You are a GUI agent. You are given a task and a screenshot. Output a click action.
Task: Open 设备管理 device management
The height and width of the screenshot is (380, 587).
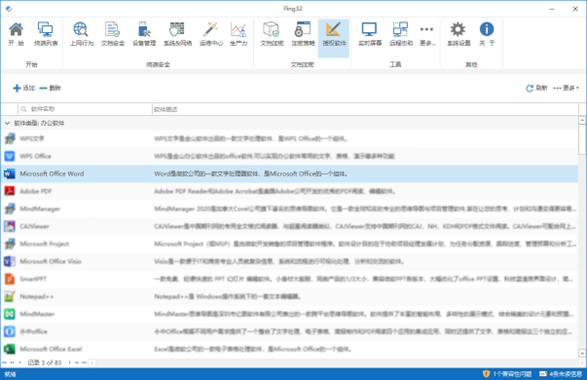pos(144,34)
